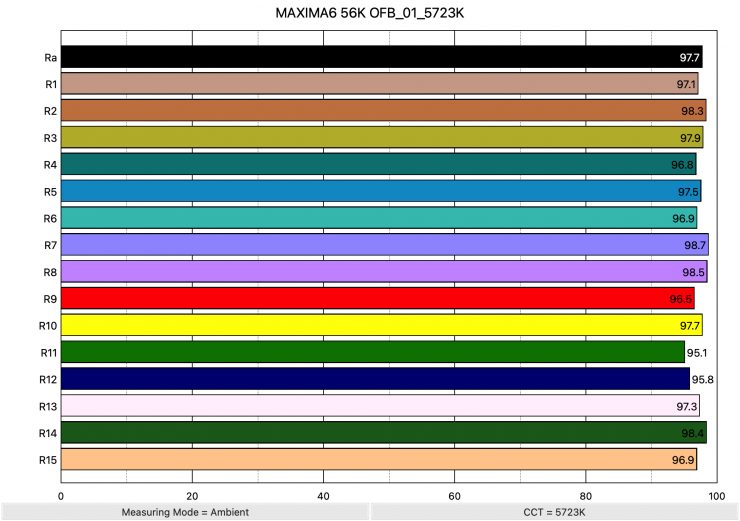Viewport: 740px width, 521px height.
Task: Click the black Ra bar
Action: (x=380, y=57)
